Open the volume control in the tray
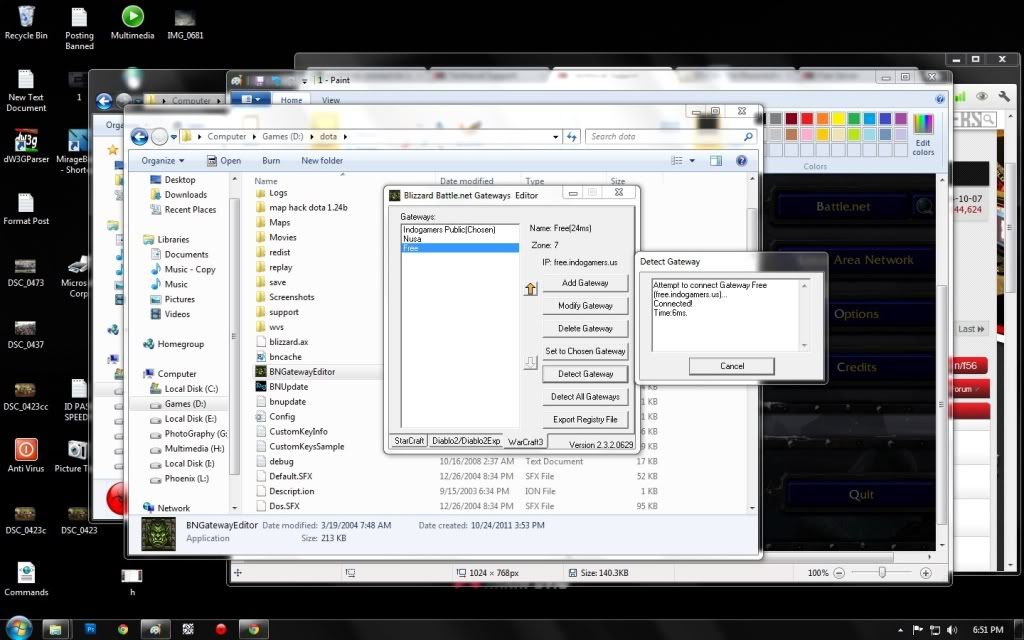1024x640 pixels. pyautogui.click(x=952, y=630)
